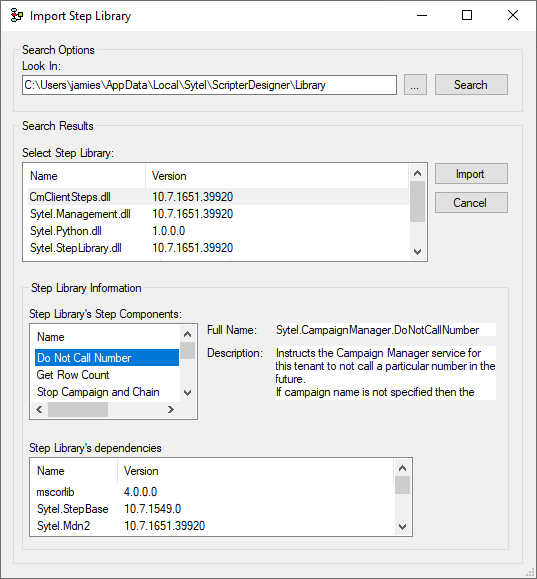Click the Look In path input field
Screen dimensions: 537x579
pos(209,85)
